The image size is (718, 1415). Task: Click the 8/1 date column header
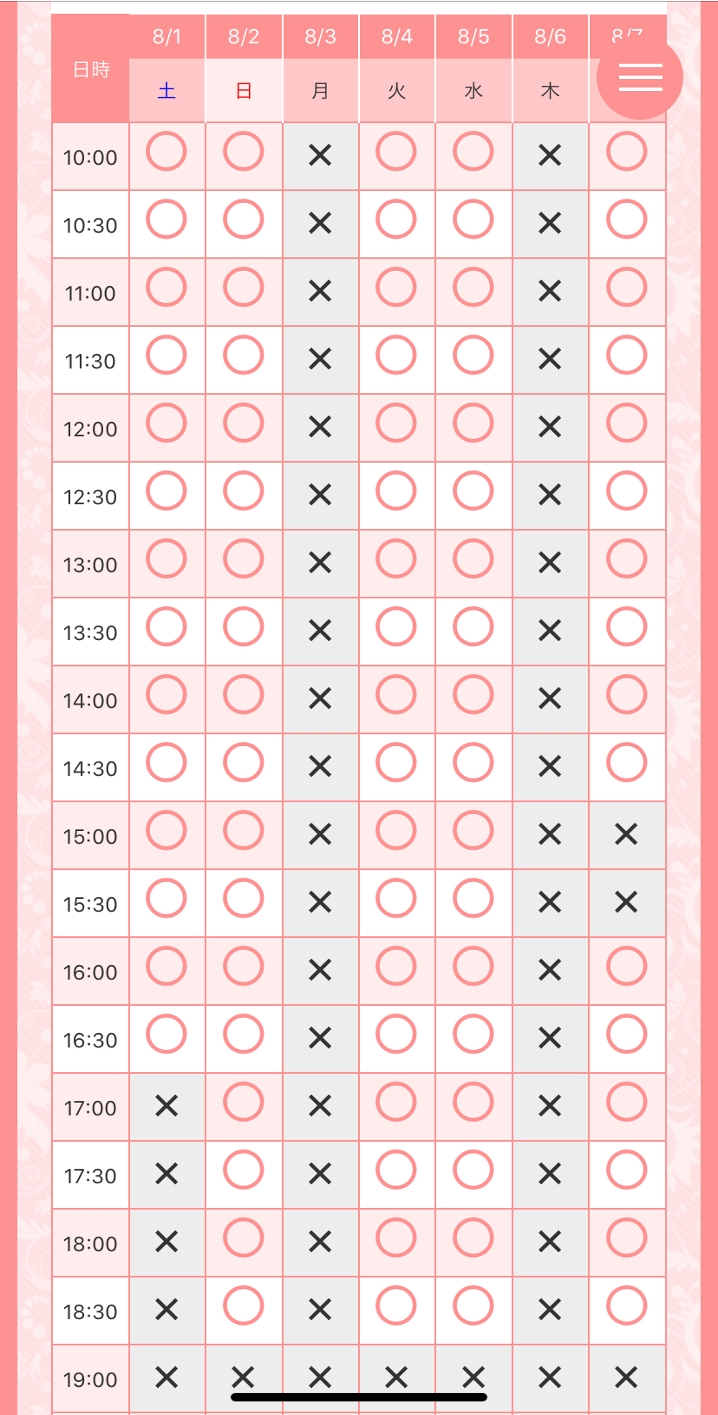coord(167,37)
